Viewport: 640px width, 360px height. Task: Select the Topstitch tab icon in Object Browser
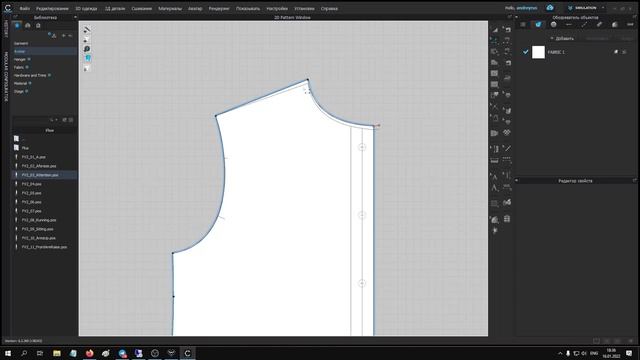(x=584, y=24)
